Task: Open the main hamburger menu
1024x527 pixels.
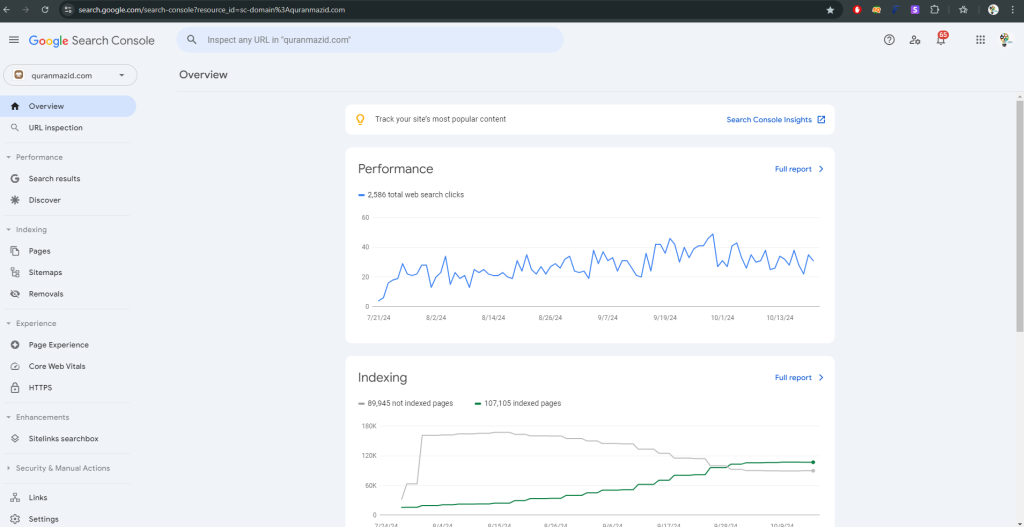Action: pos(13,40)
